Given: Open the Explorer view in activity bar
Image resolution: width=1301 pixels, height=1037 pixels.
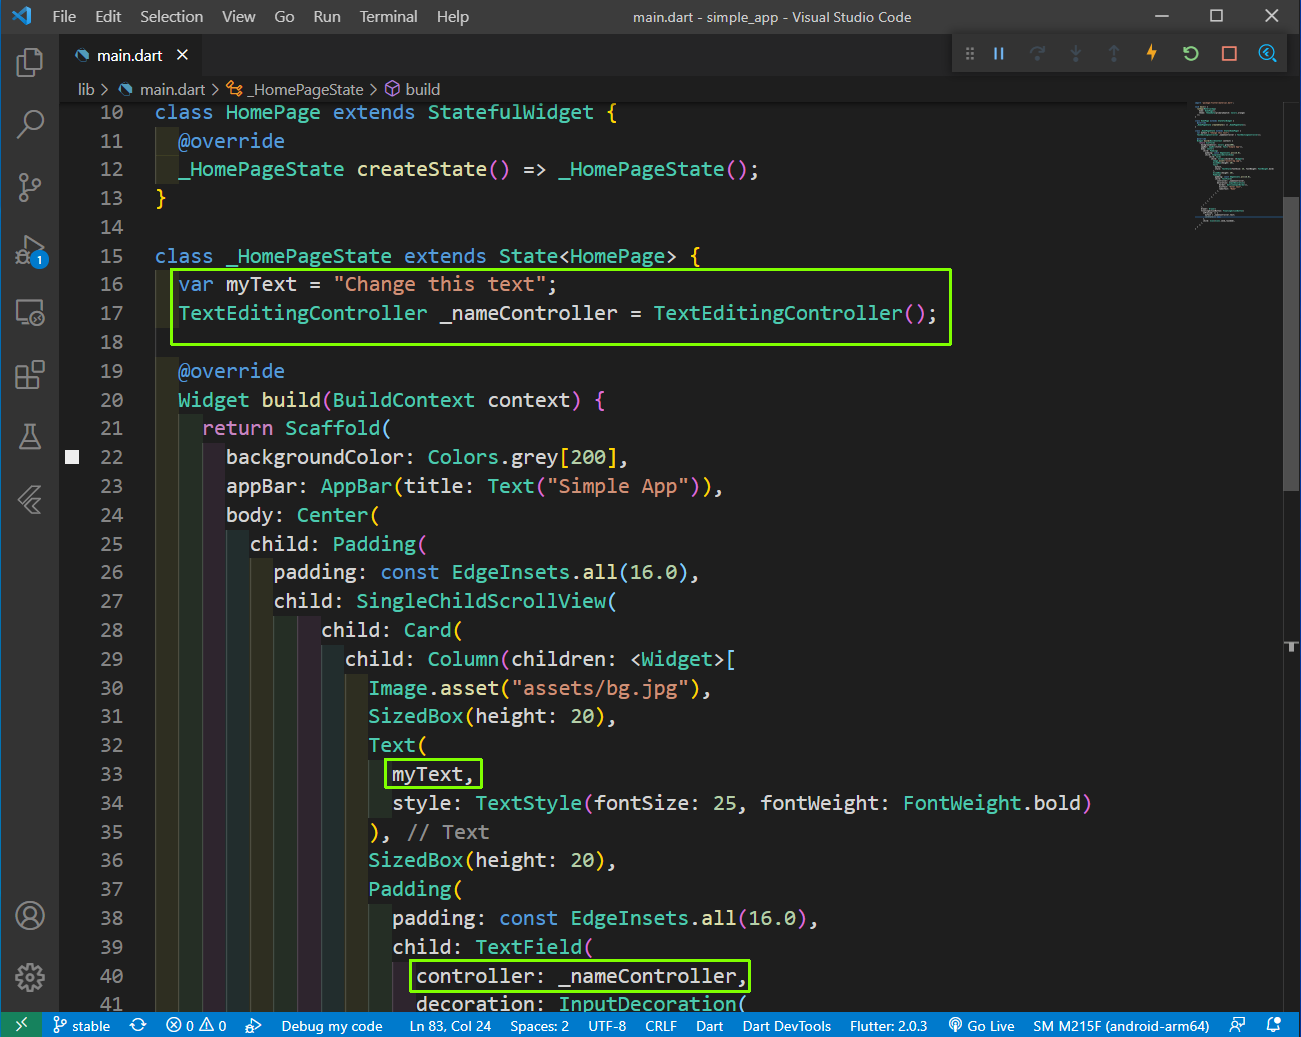Looking at the screenshot, I should (x=30, y=62).
